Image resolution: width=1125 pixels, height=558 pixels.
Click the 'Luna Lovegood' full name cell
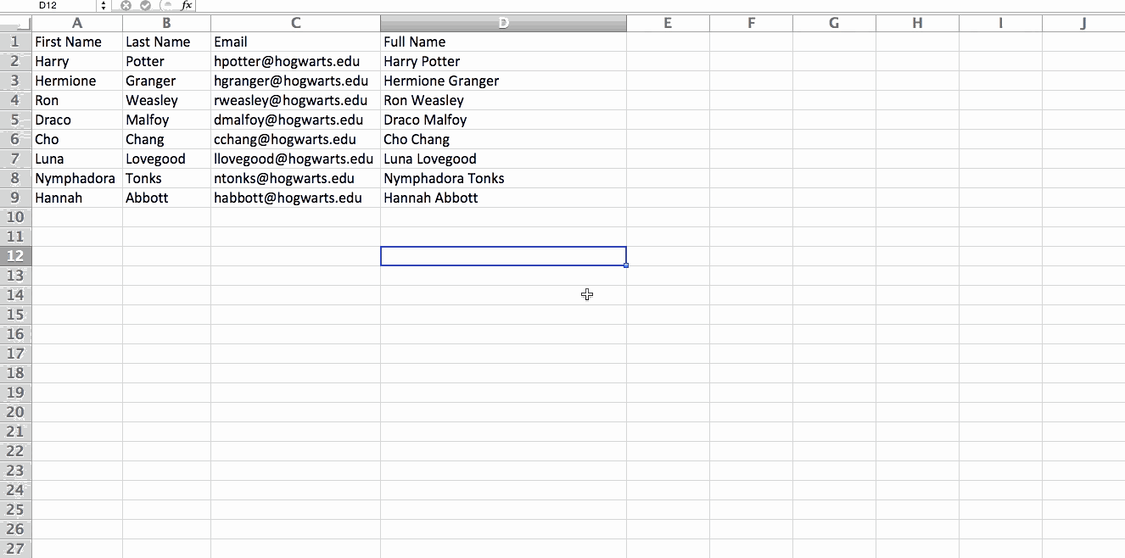coord(504,159)
